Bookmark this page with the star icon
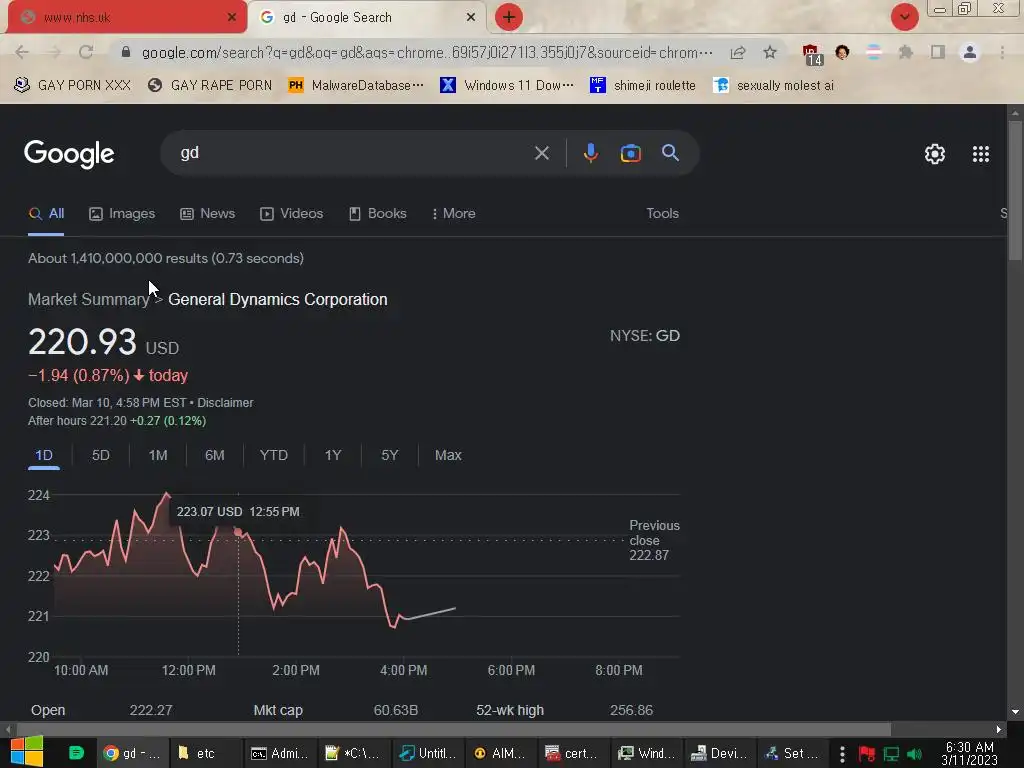 [x=770, y=52]
